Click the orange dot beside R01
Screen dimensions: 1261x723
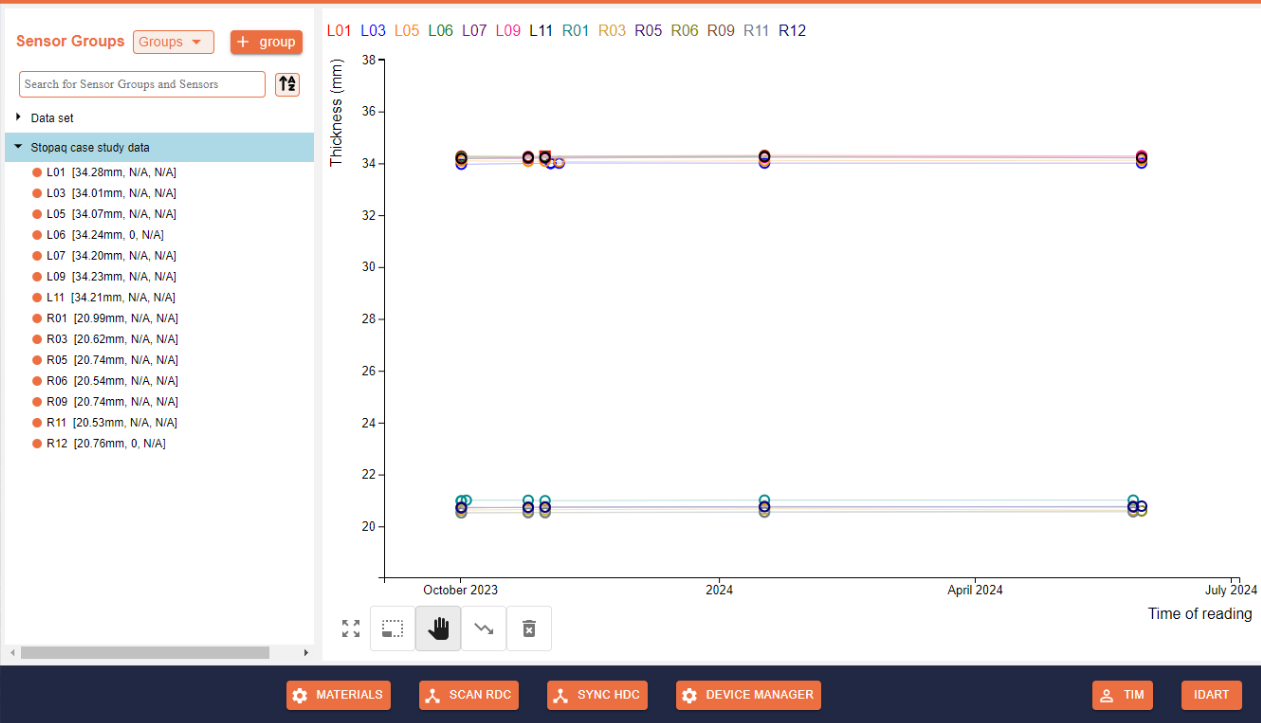click(x=37, y=318)
